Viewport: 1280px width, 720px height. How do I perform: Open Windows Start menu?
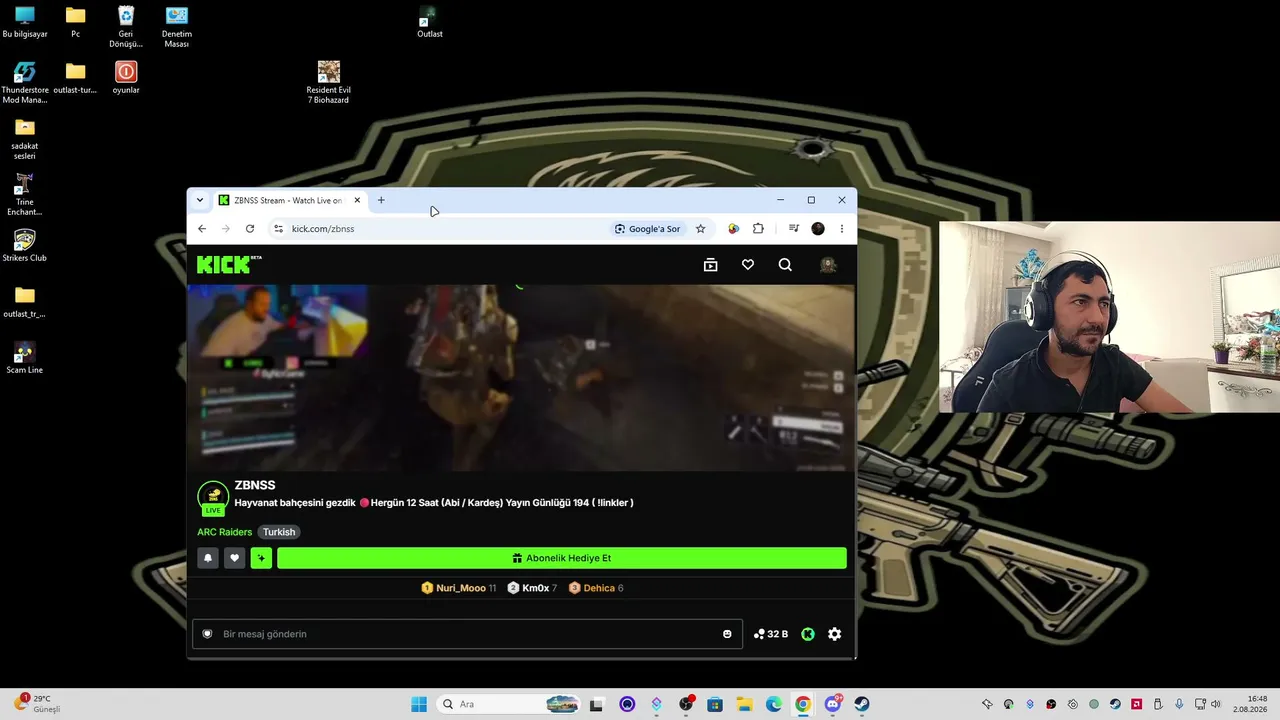[419, 704]
